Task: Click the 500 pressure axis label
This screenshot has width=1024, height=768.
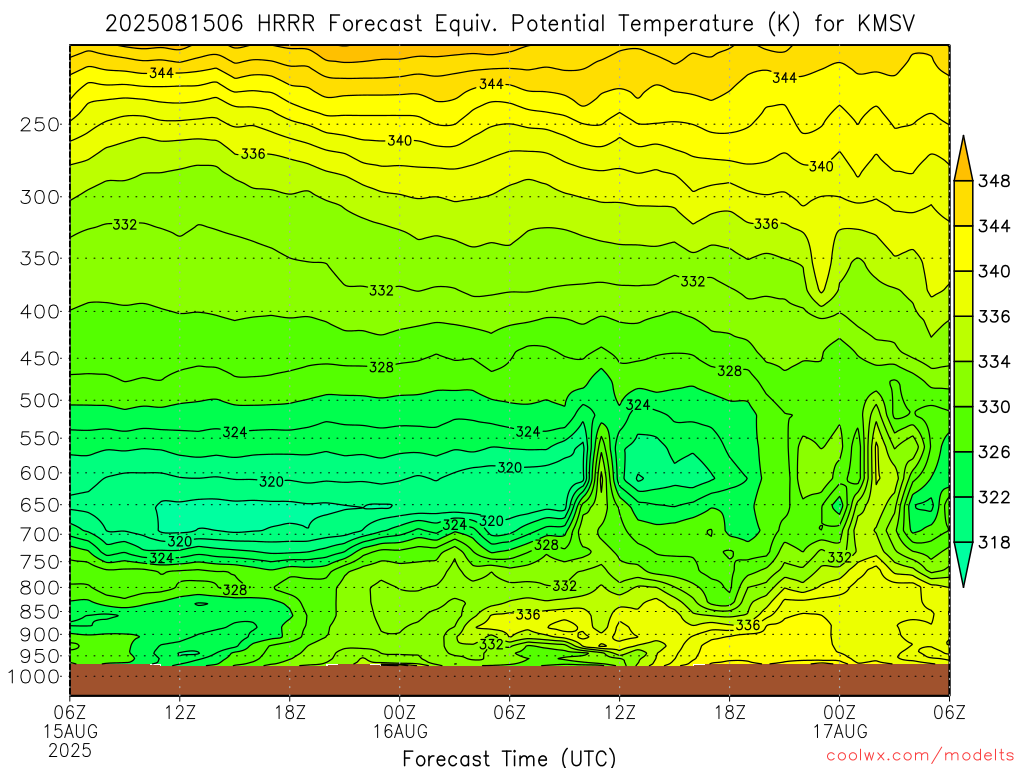Action: click(40, 400)
